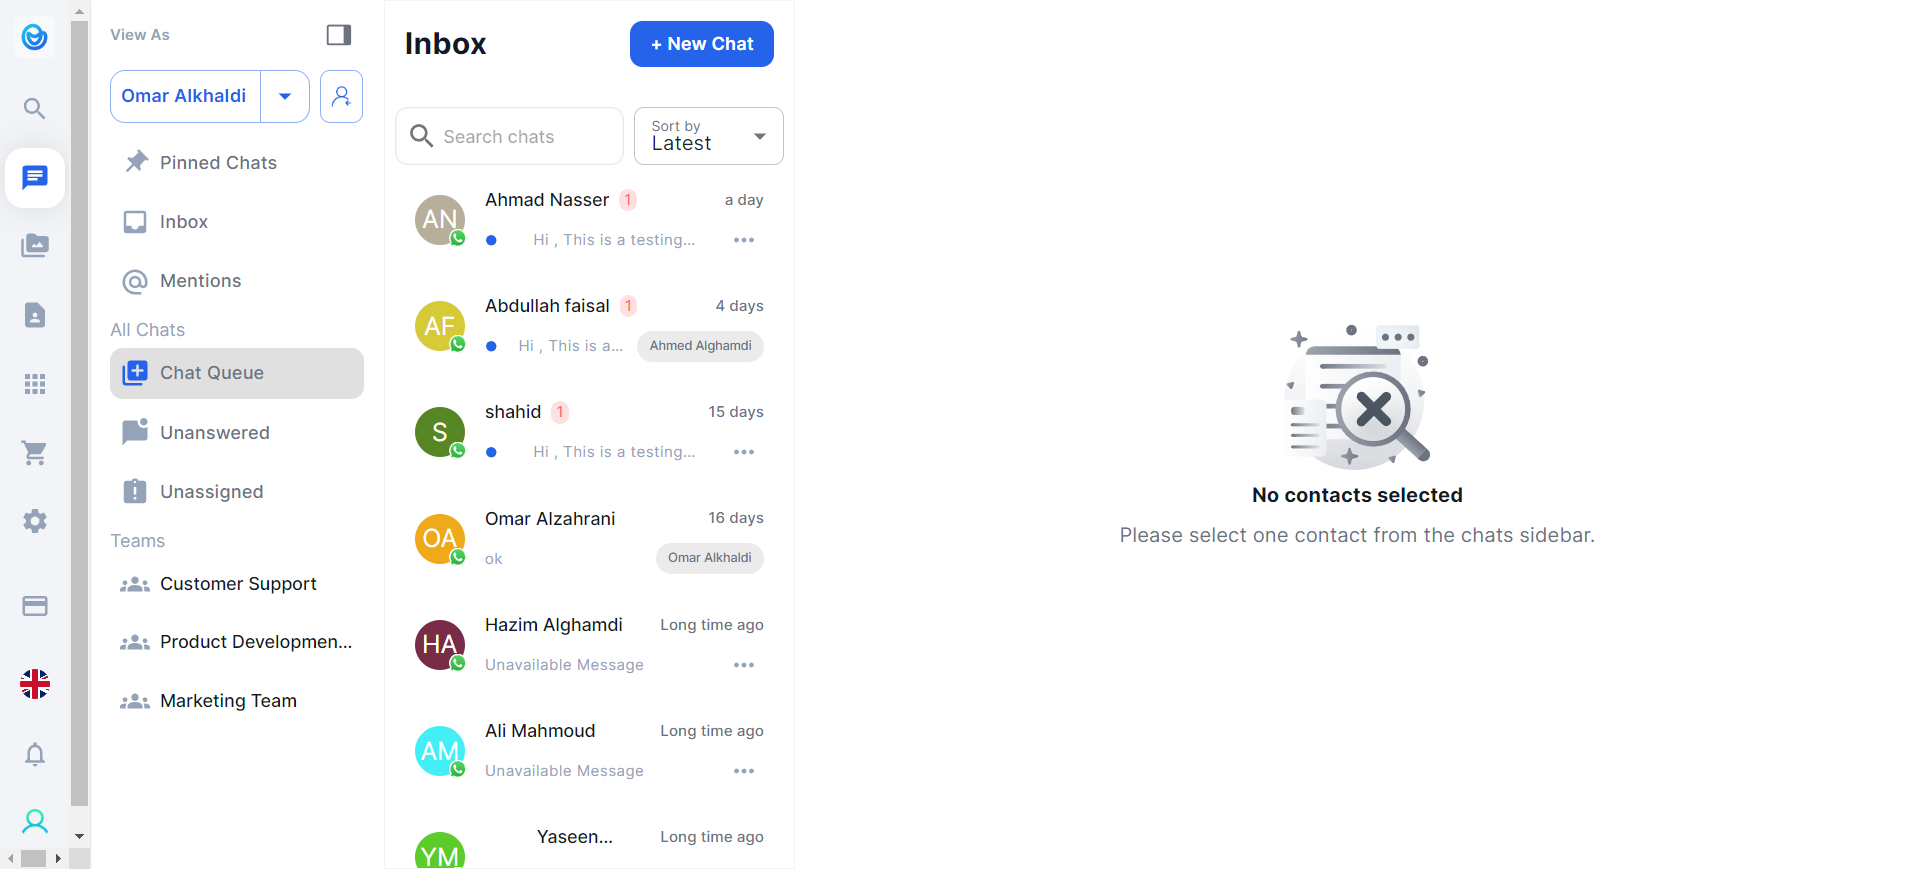Open the Unanswered chats section
Image resolution: width=1920 pixels, height=869 pixels.
click(214, 433)
